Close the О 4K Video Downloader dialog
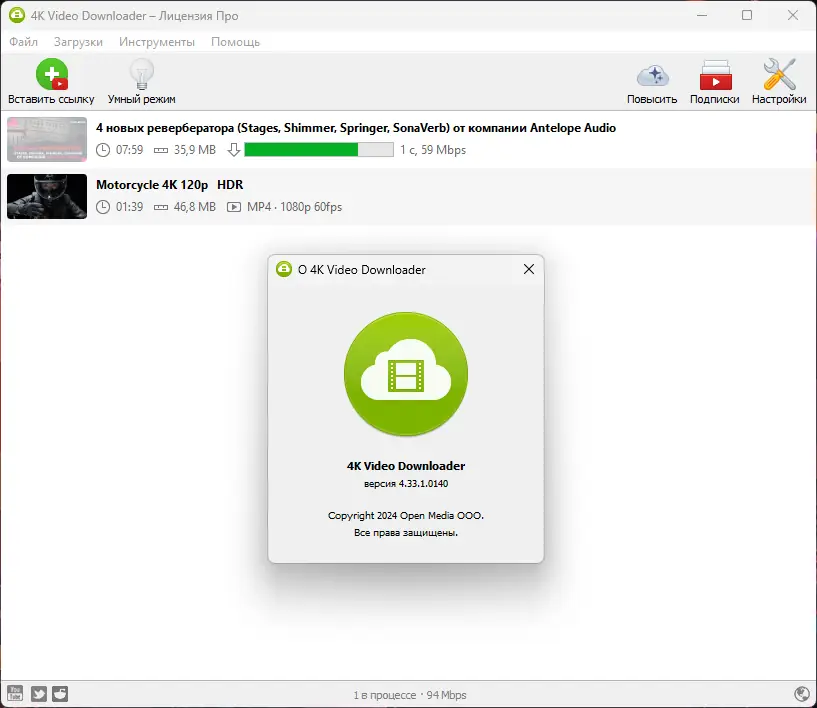The height and width of the screenshot is (708, 817). (x=529, y=269)
